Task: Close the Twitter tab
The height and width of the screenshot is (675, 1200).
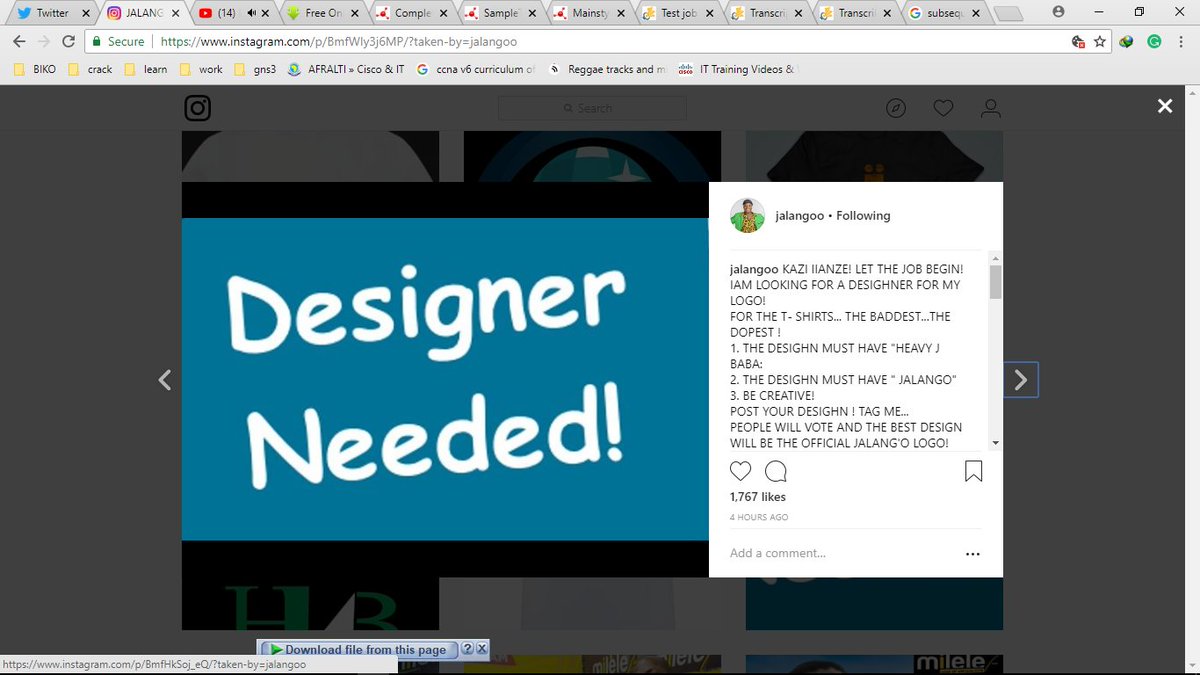Action: click(86, 13)
